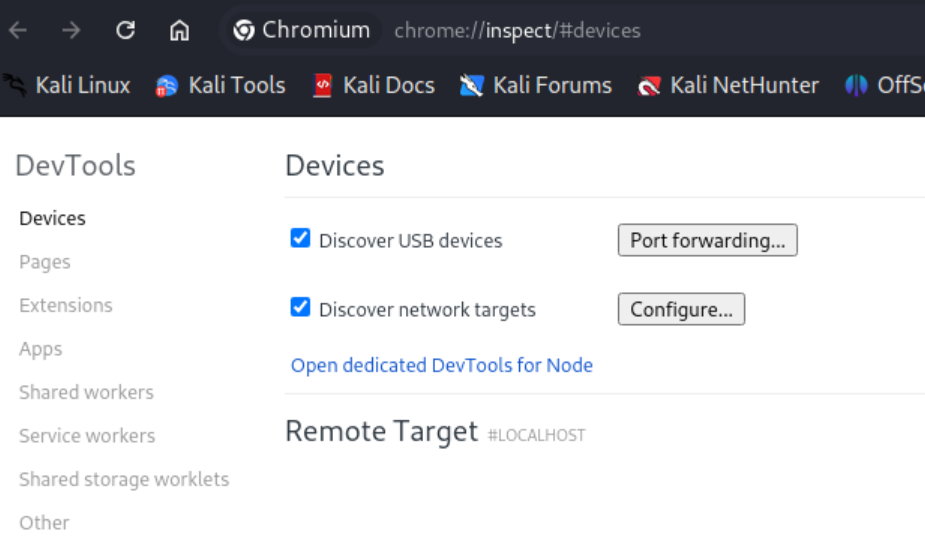Go back to the previous page
Viewport: 925px width, 553px height.
click(18, 30)
